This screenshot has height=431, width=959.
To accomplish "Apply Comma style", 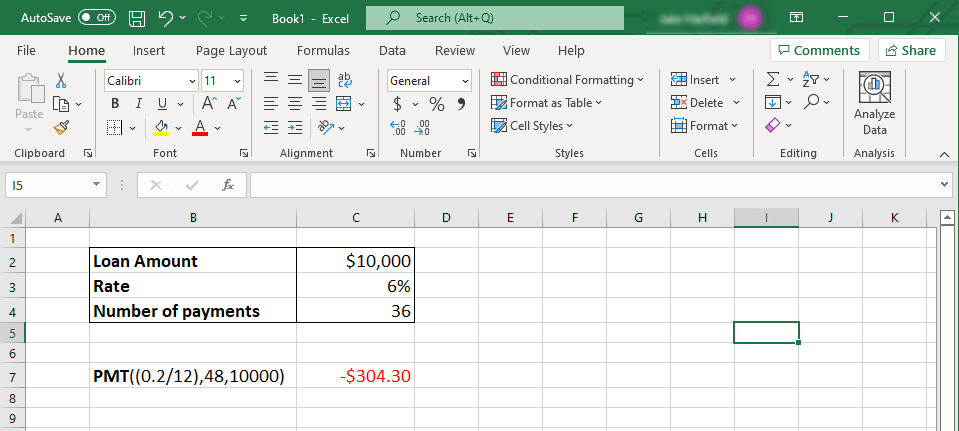I will pyautogui.click(x=461, y=105).
